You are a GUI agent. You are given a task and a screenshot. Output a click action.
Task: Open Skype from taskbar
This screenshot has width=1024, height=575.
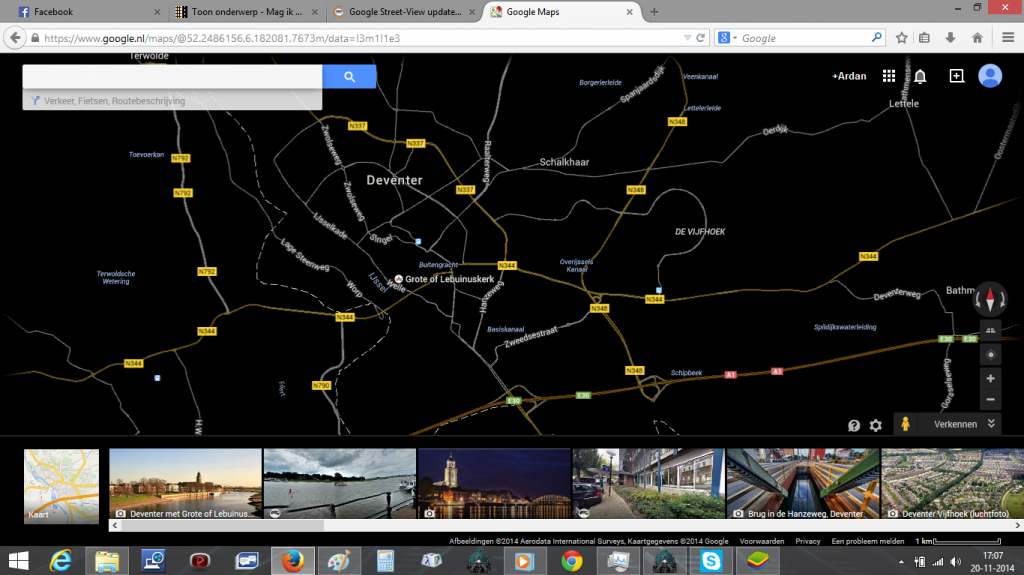[711, 561]
